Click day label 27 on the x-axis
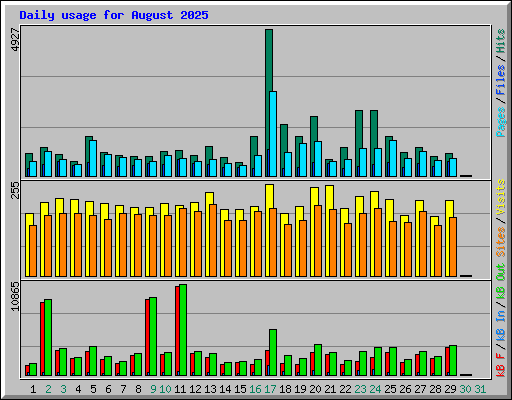This screenshot has width=512, height=400. tap(420, 389)
